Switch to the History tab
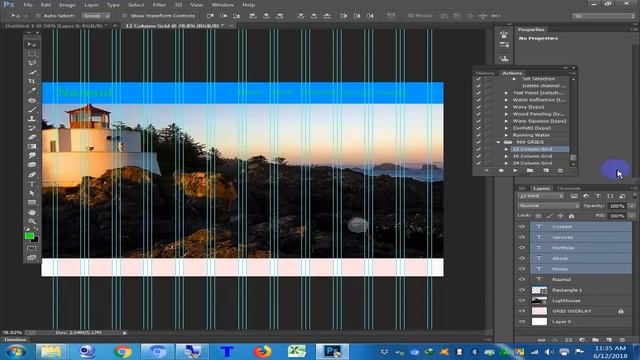This screenshot has height=360, width=640. click(x=485, y=73)
